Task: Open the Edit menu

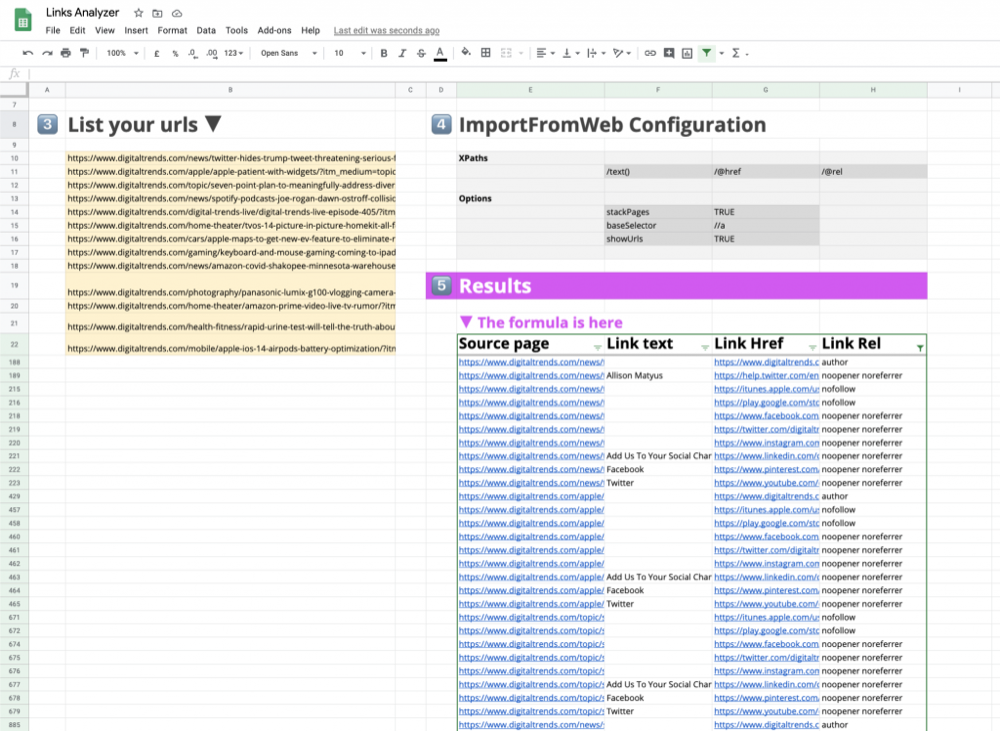Action: (77, 30)
